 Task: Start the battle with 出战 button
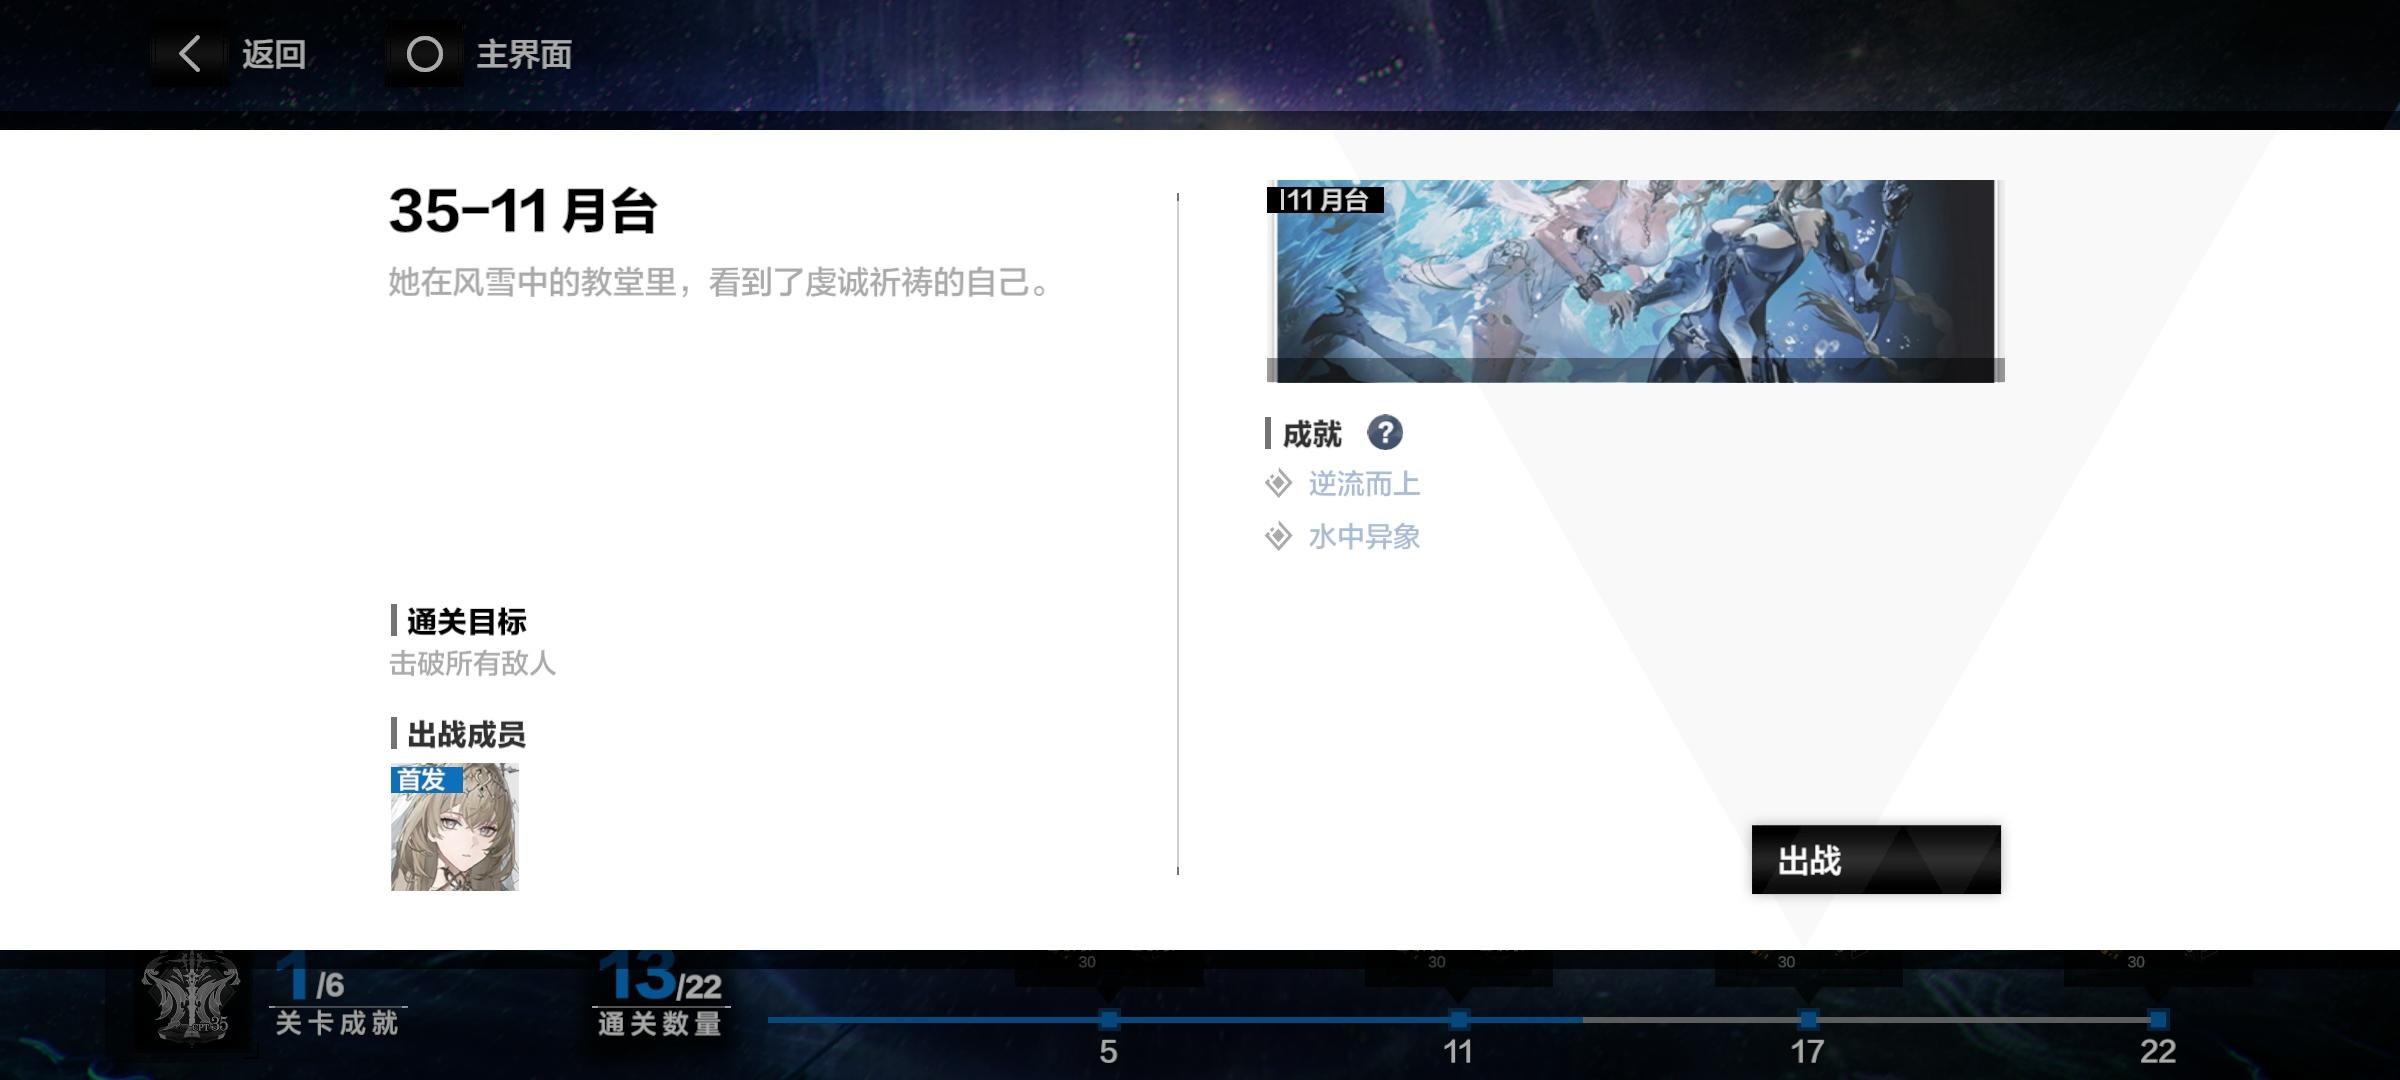click(x=1876, y=860)
